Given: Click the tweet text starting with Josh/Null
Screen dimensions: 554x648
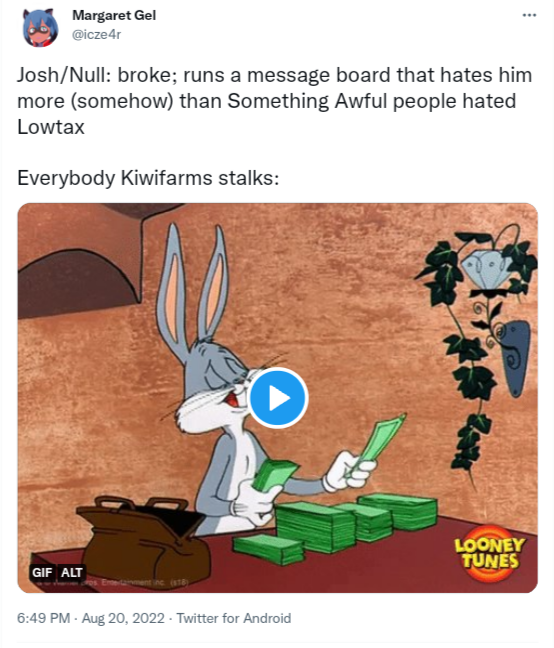Looking at the screenshot, I should coord(274,101).
